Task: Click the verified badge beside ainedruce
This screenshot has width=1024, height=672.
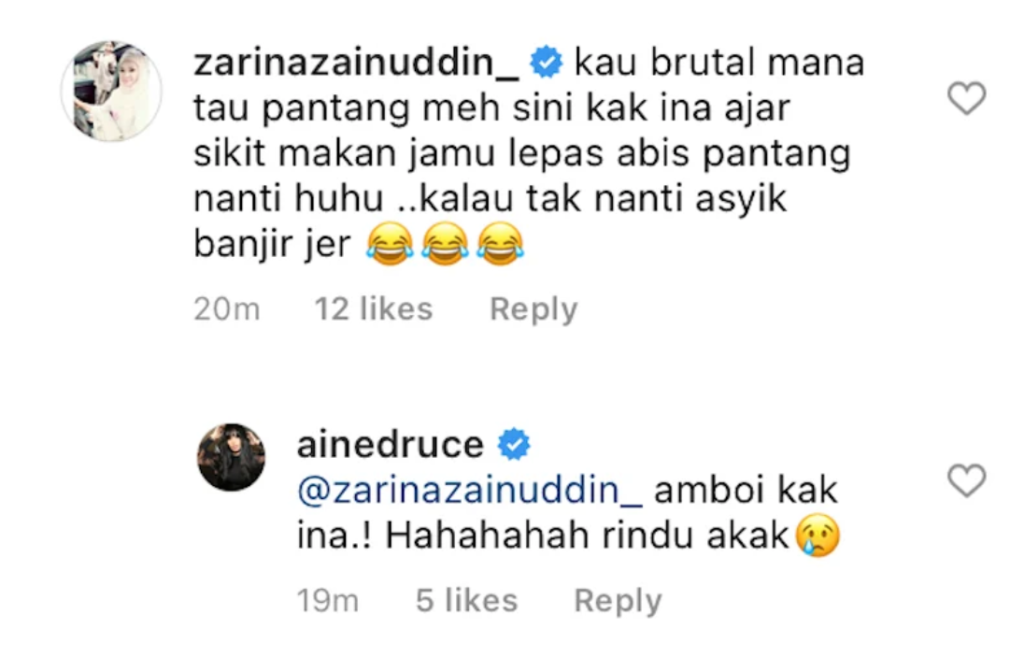Action: 514,444
